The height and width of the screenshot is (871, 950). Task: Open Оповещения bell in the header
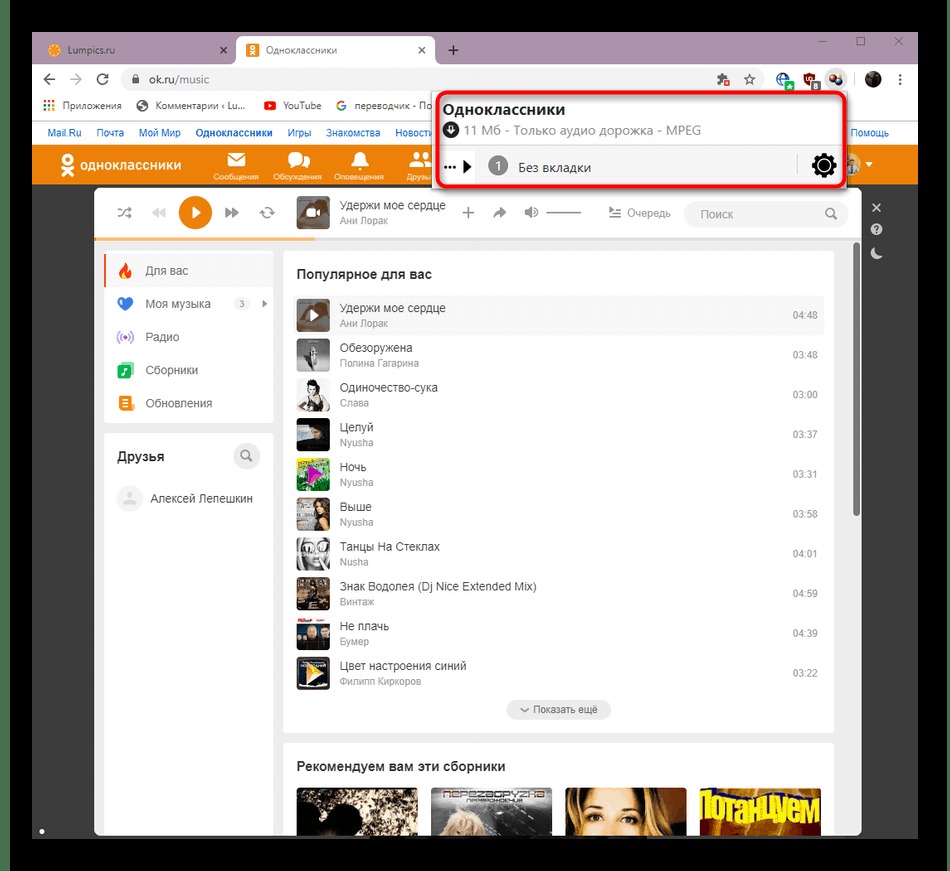click(x=359, y=166)
